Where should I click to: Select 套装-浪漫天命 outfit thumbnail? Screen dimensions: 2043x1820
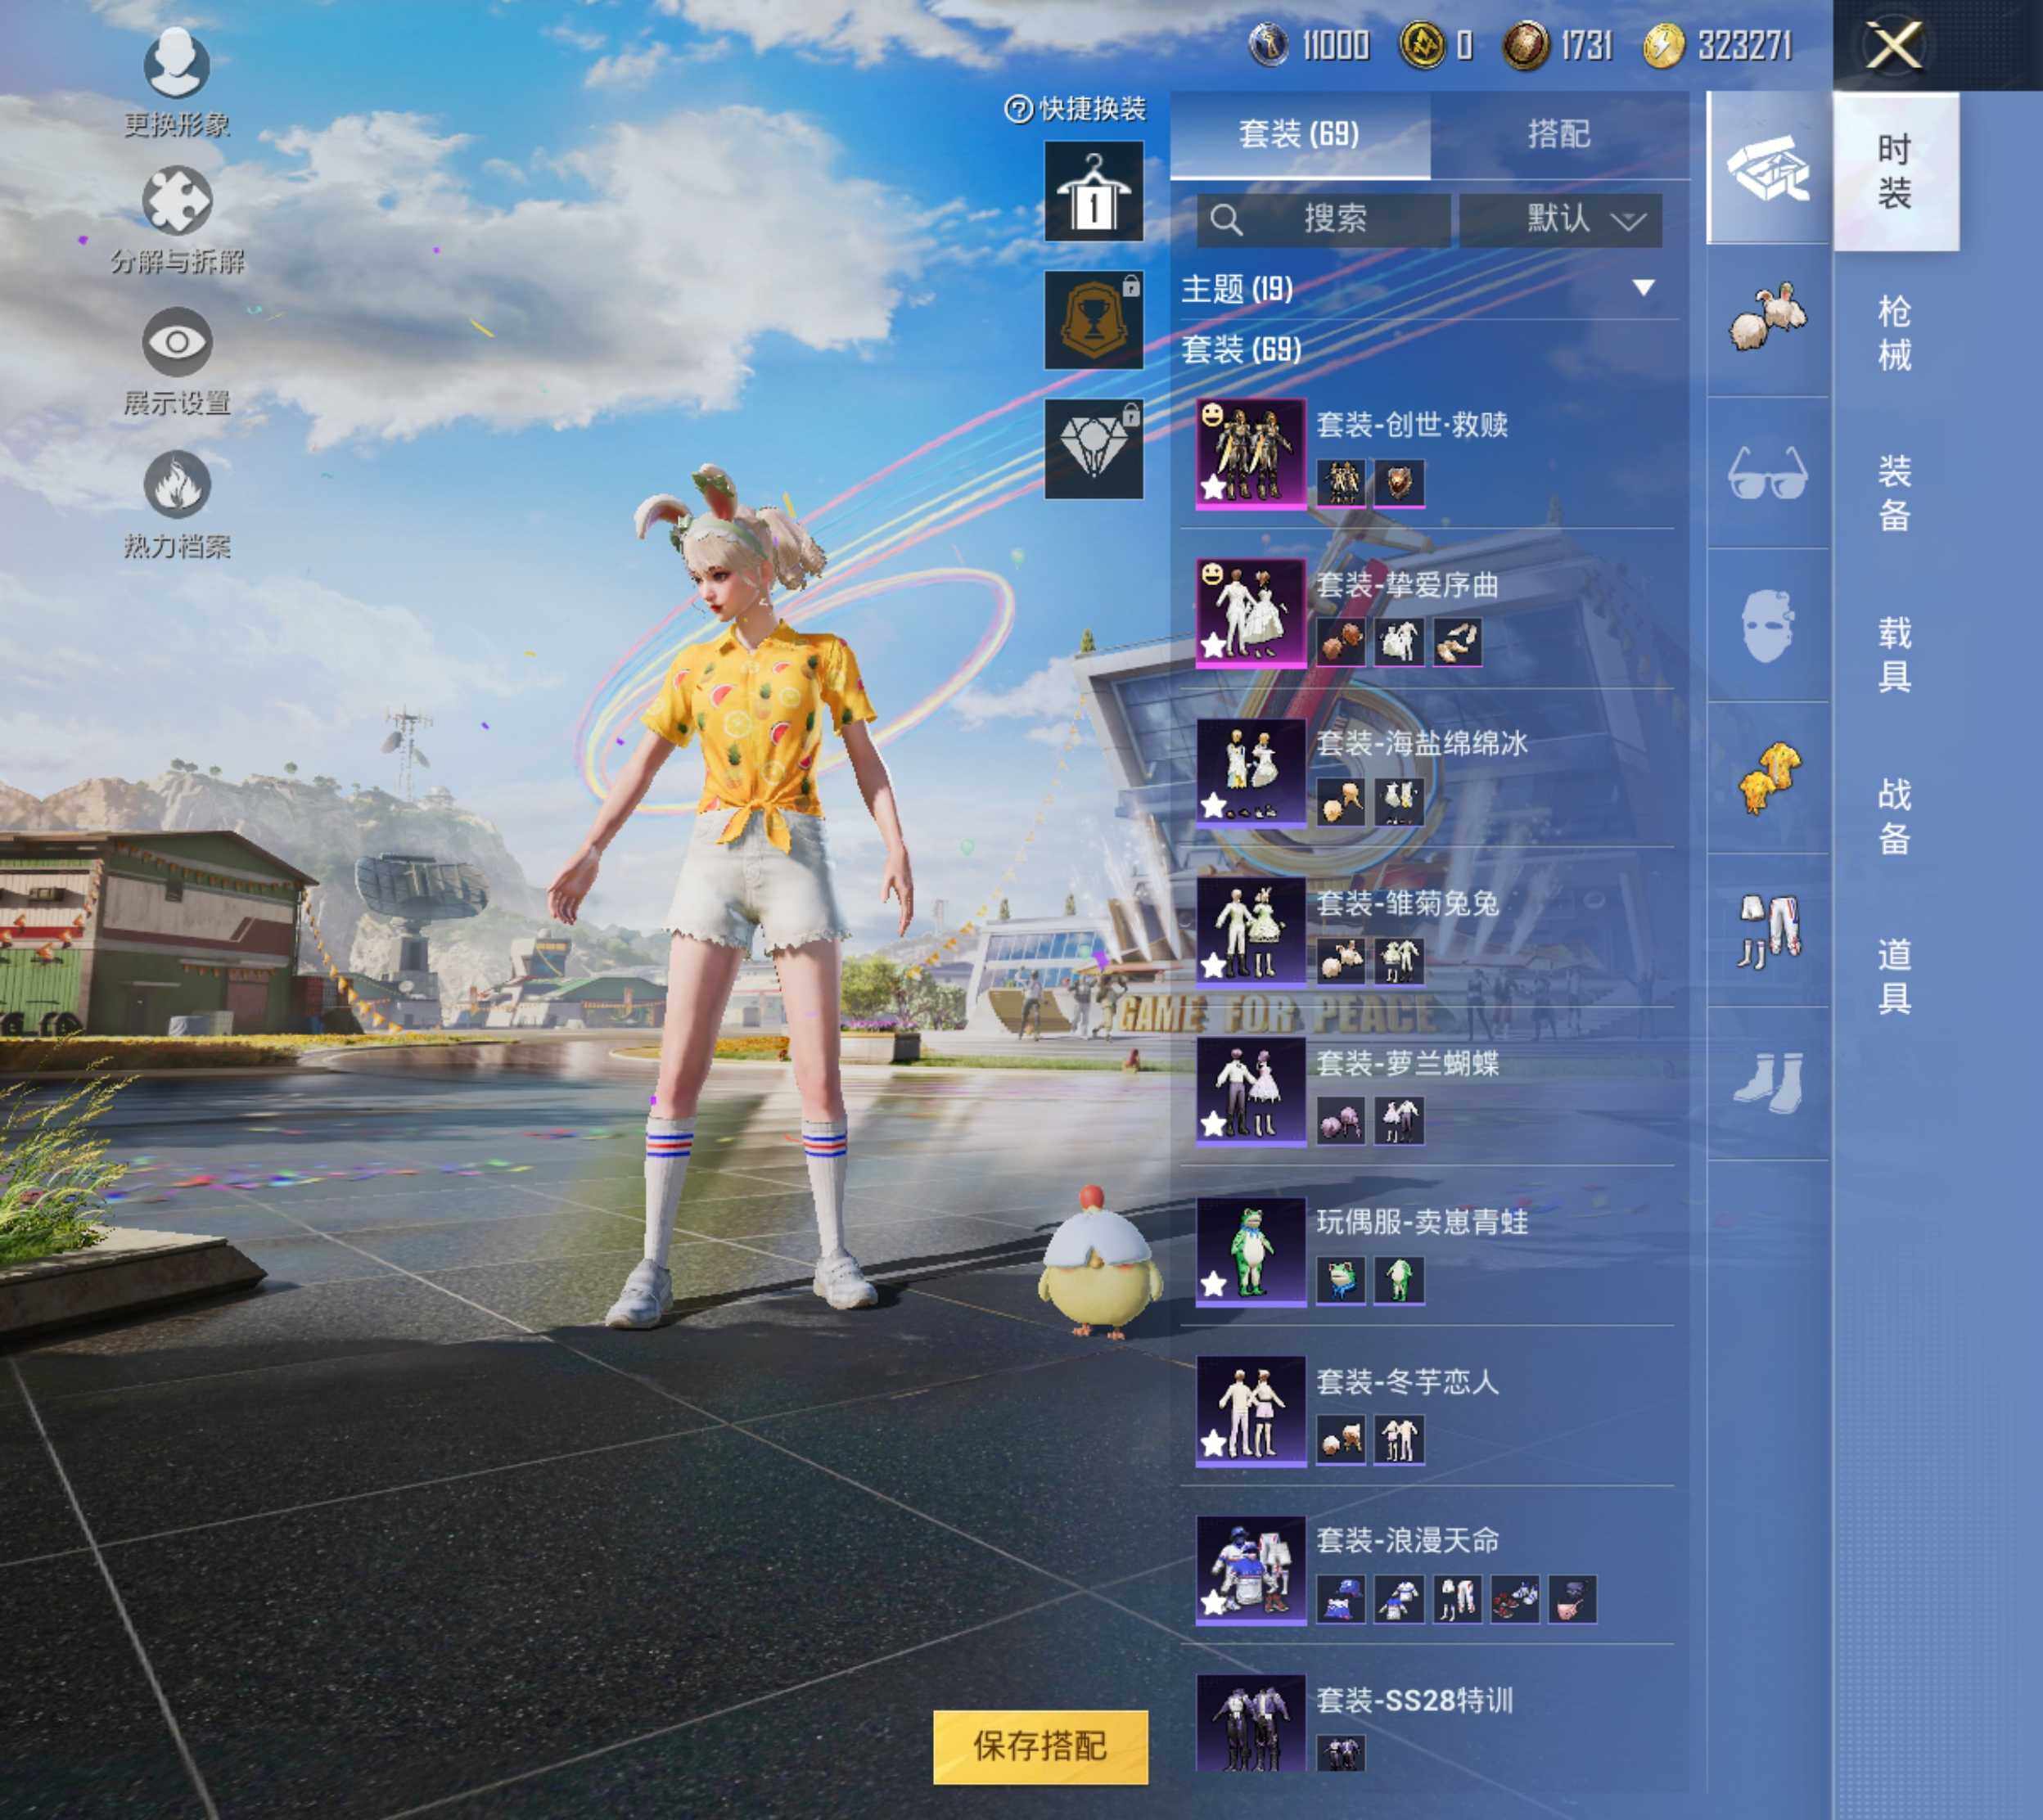(x=1251, y=1570)
